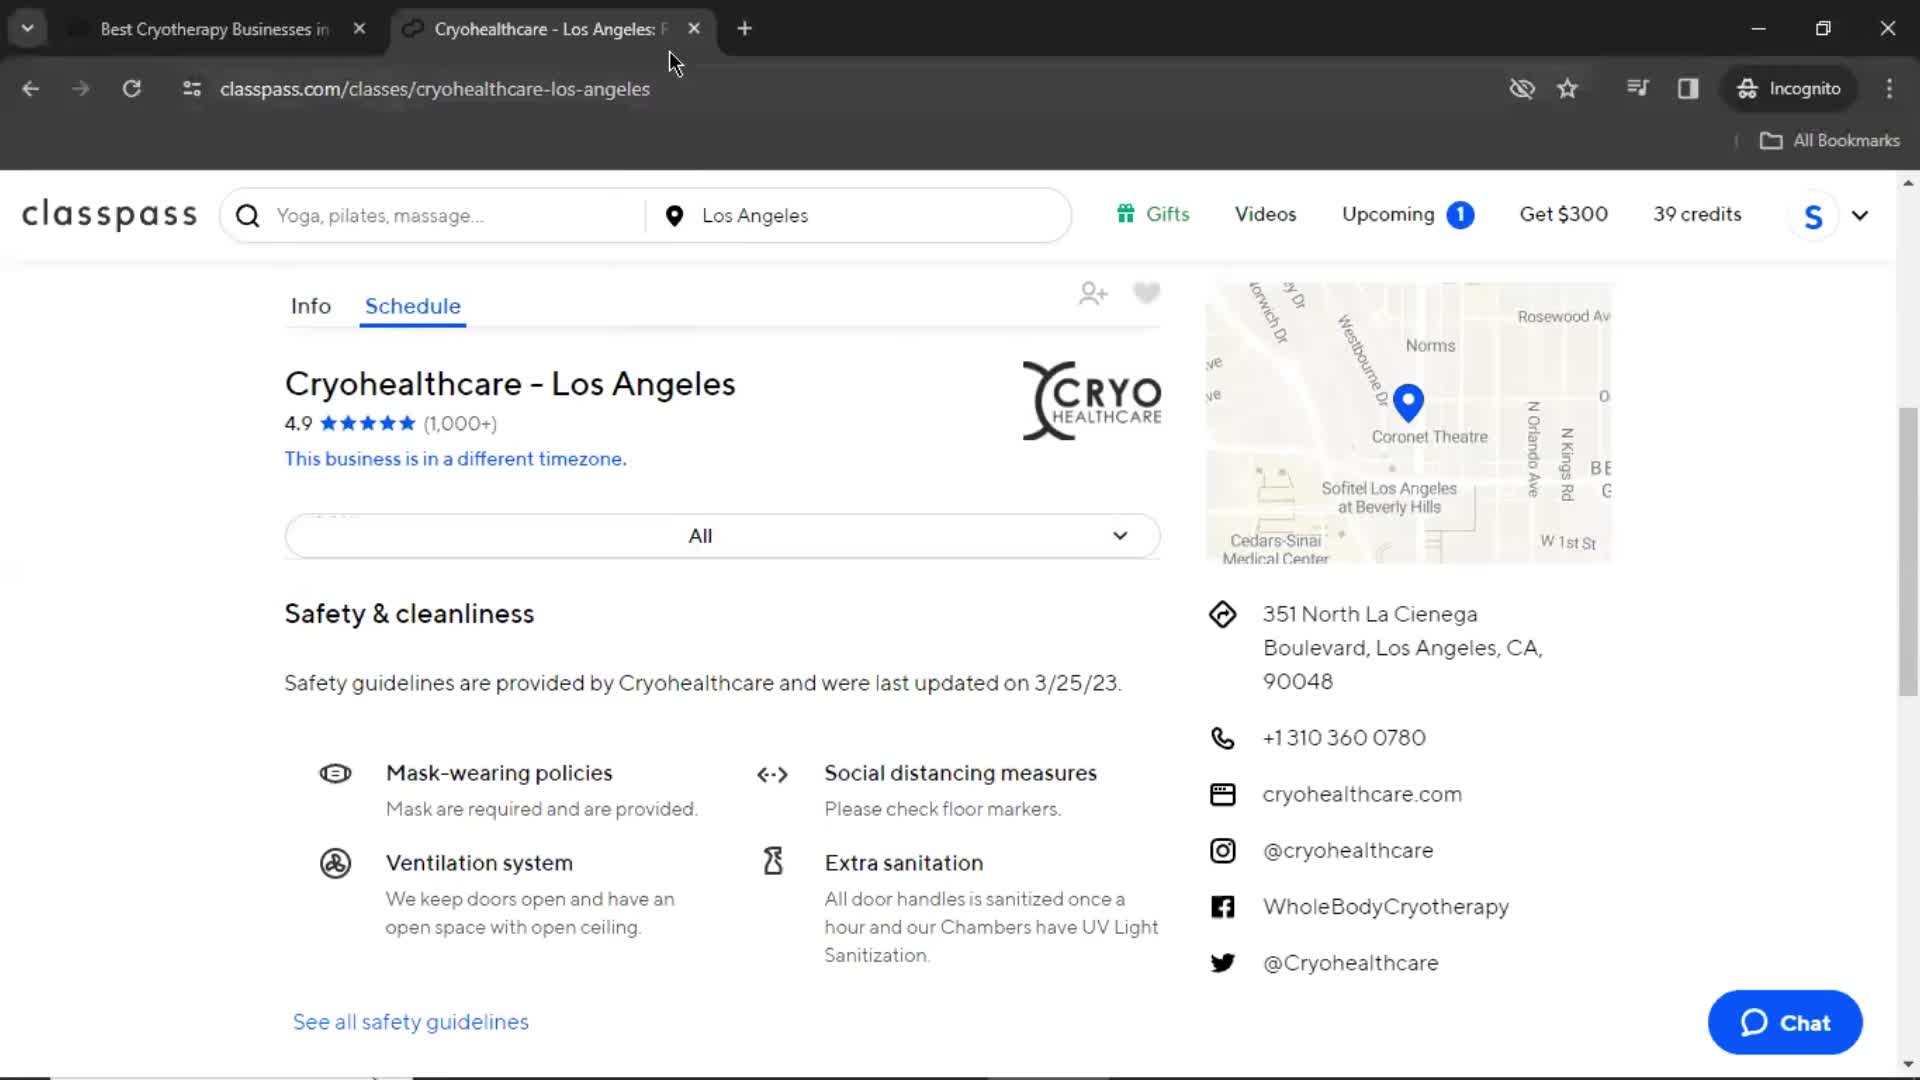Toggle the browser side panel icon
1920x1080 pixels.
(1688, 89)
